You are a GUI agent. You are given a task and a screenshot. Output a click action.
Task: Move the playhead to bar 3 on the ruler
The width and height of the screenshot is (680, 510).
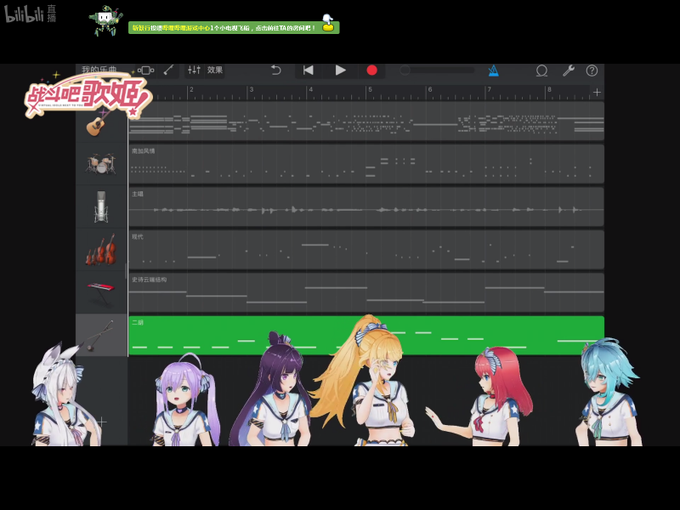[252, 90]
